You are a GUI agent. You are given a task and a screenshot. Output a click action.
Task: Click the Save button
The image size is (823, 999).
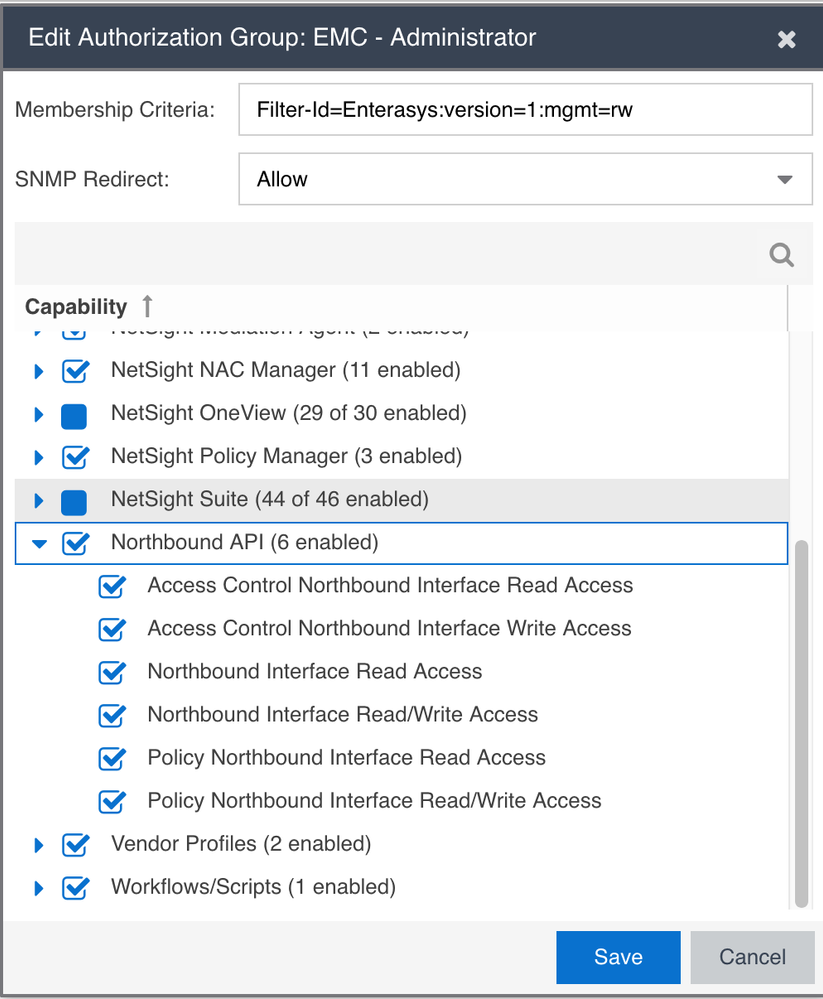click(x=618, y=957)
